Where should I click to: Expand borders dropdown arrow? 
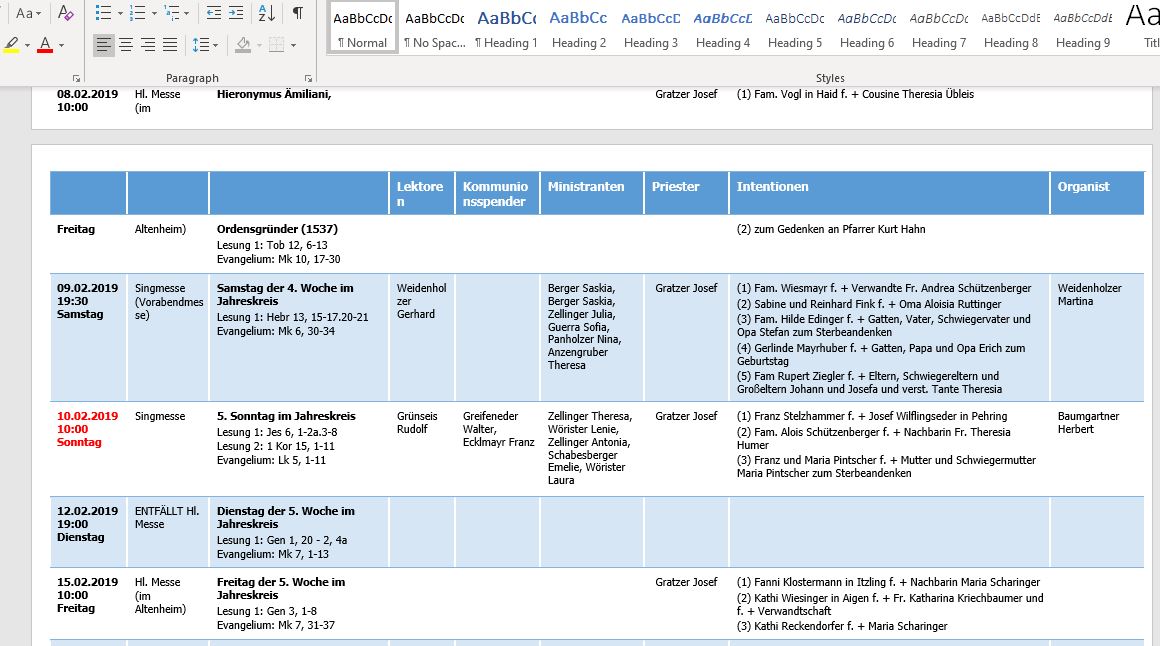[294, 45]
